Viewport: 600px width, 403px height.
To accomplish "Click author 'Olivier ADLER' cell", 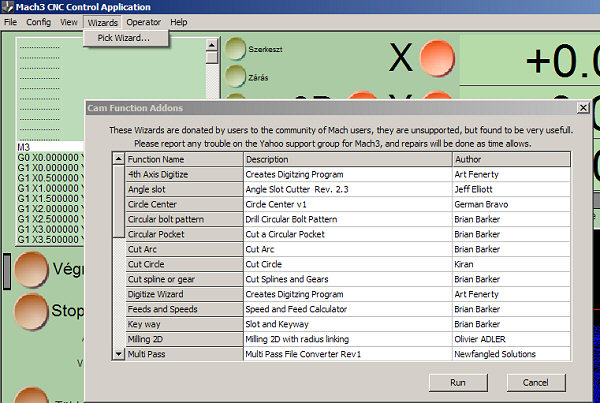I will (511, 339).
